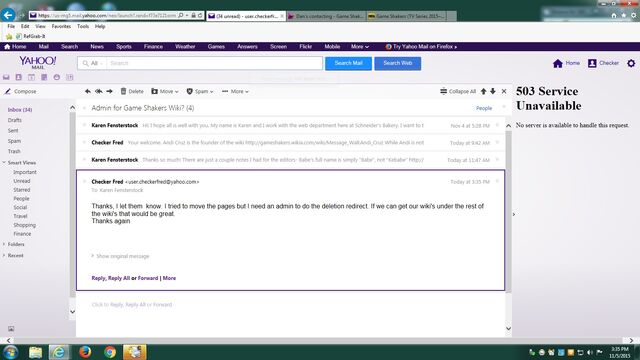Click the volume icon in system tray
This screenshot has height=360, width=640.
[590, 352]
